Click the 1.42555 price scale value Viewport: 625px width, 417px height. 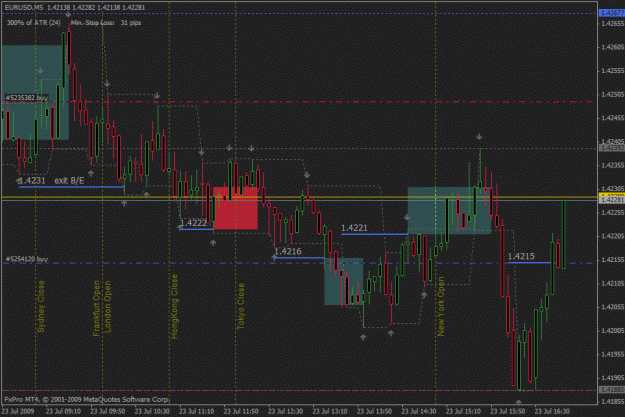coord(612,71)
